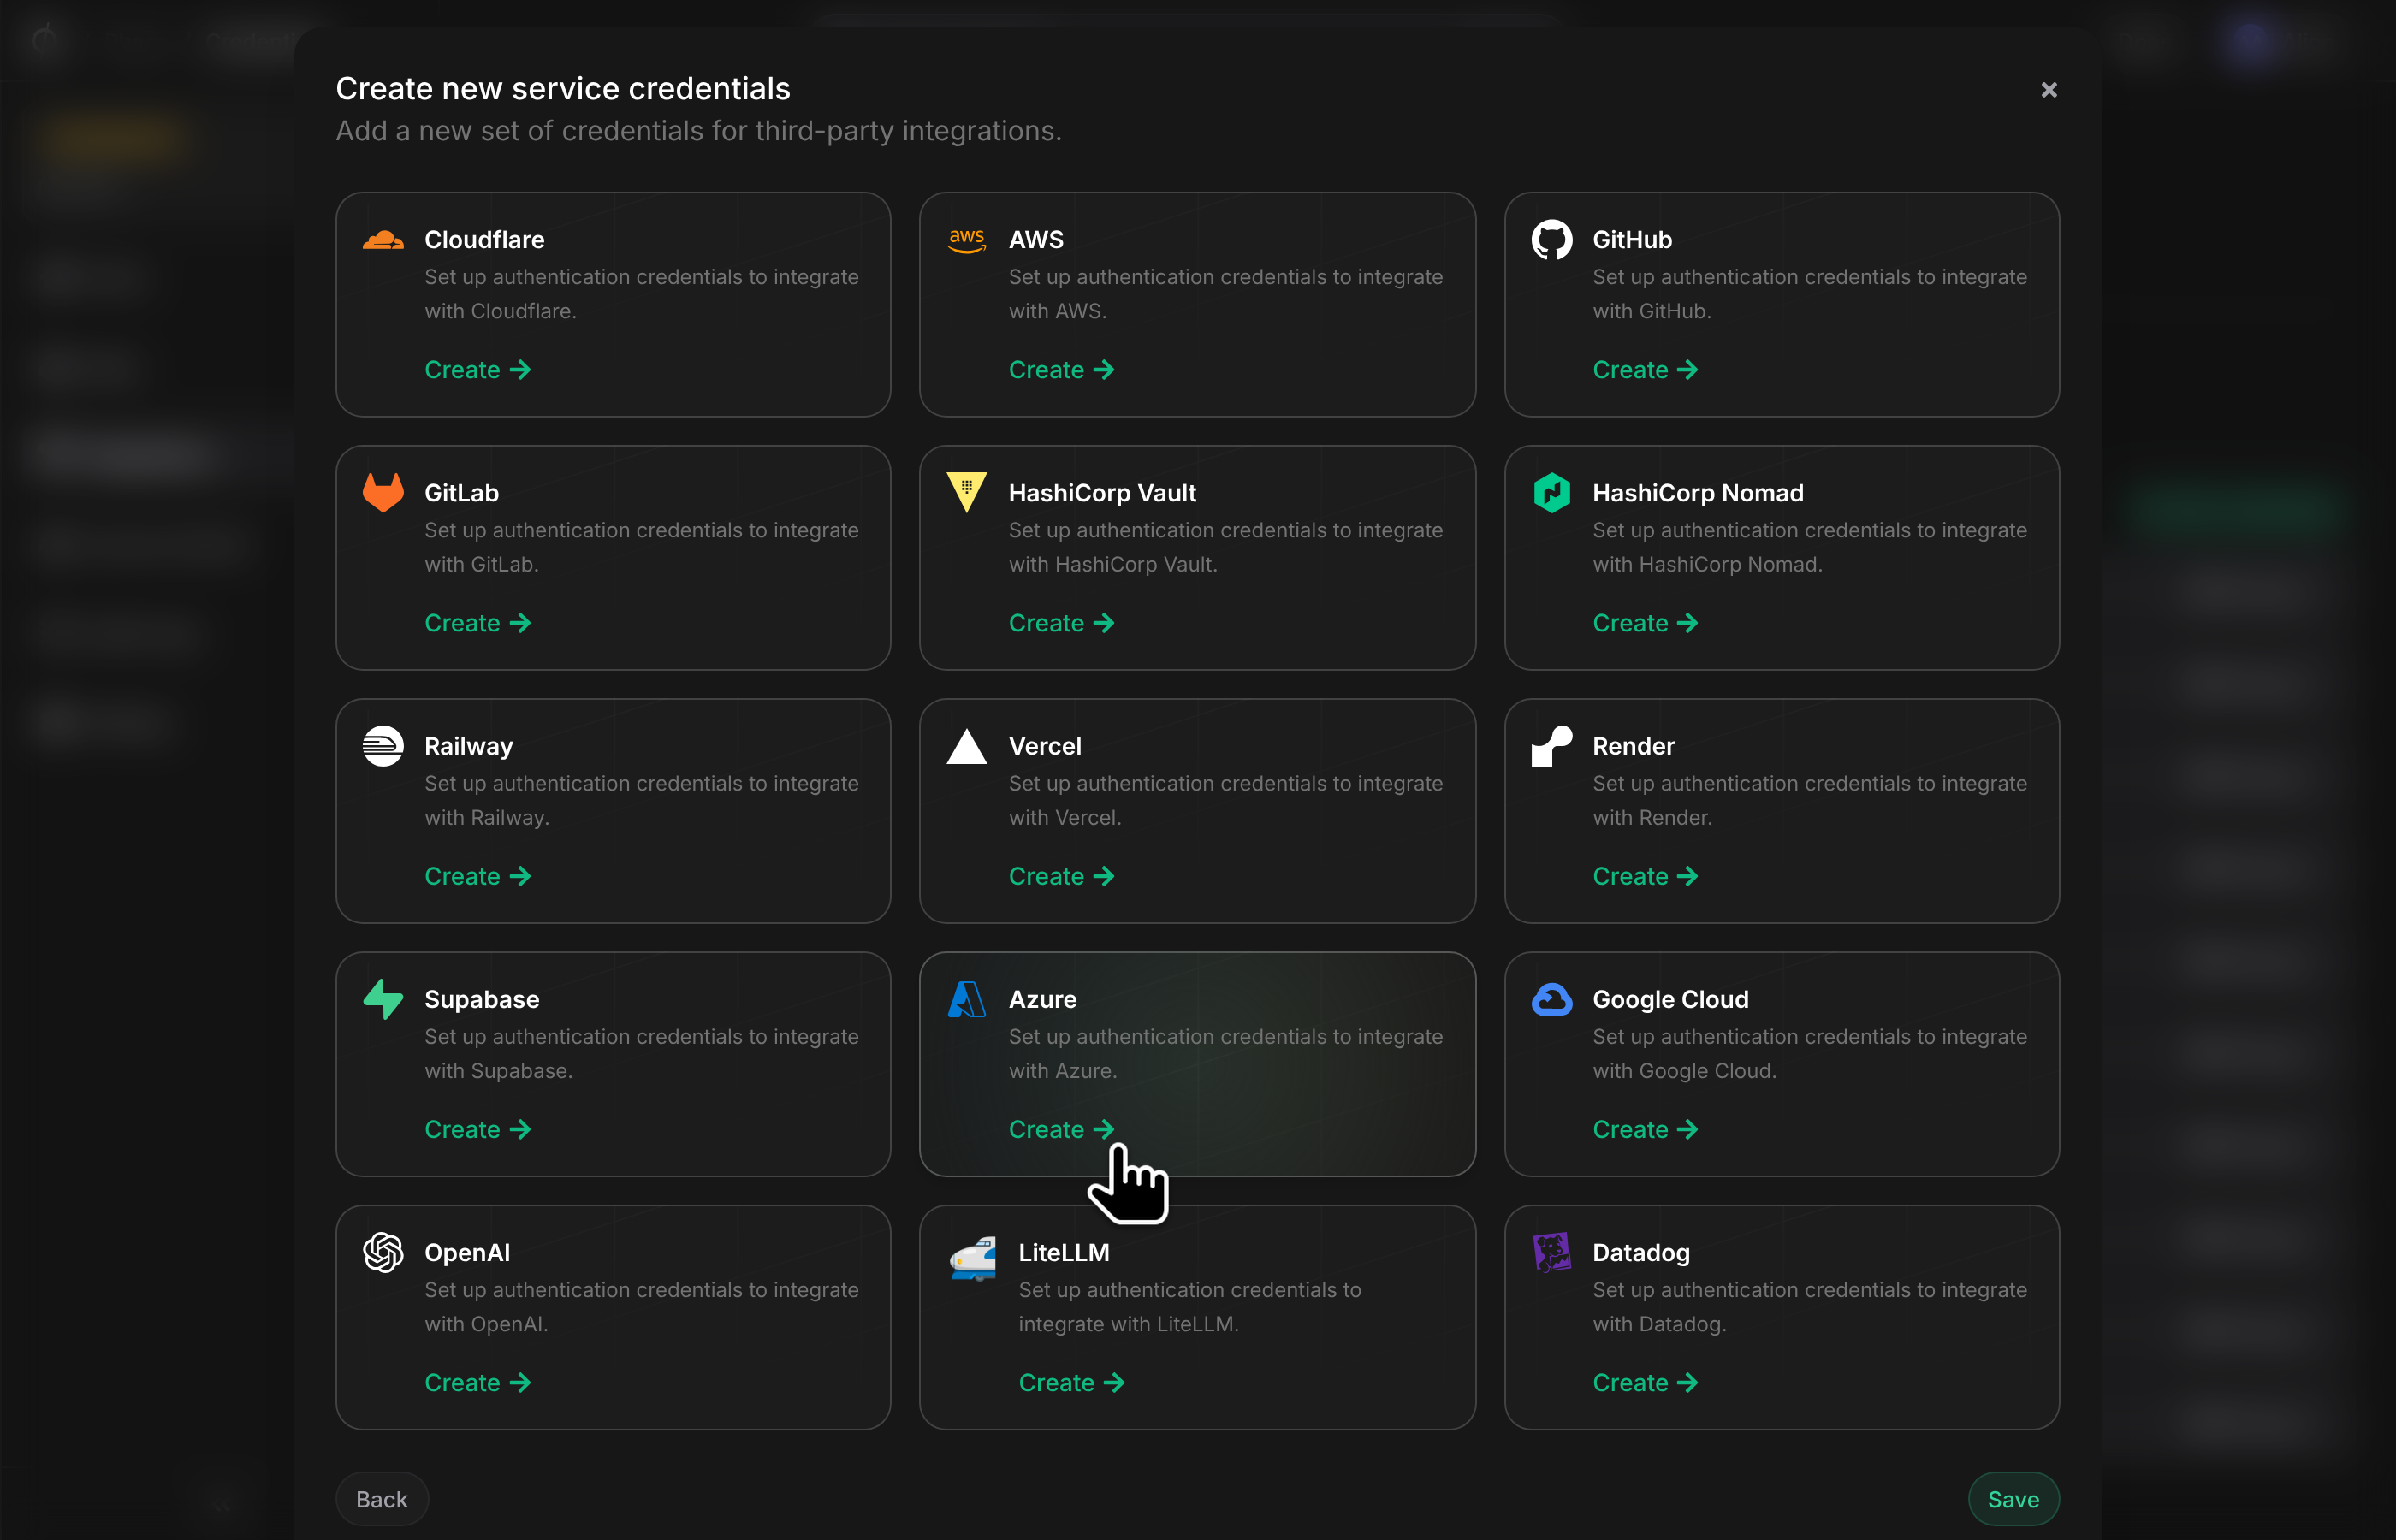2396x1540 pixels.
Task: Click the GitLab fox icon
Action: pos(383,492)
